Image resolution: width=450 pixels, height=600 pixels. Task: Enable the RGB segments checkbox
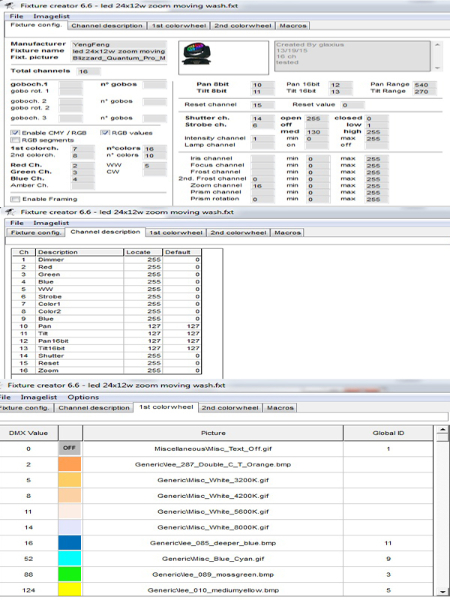coord(15,140)
